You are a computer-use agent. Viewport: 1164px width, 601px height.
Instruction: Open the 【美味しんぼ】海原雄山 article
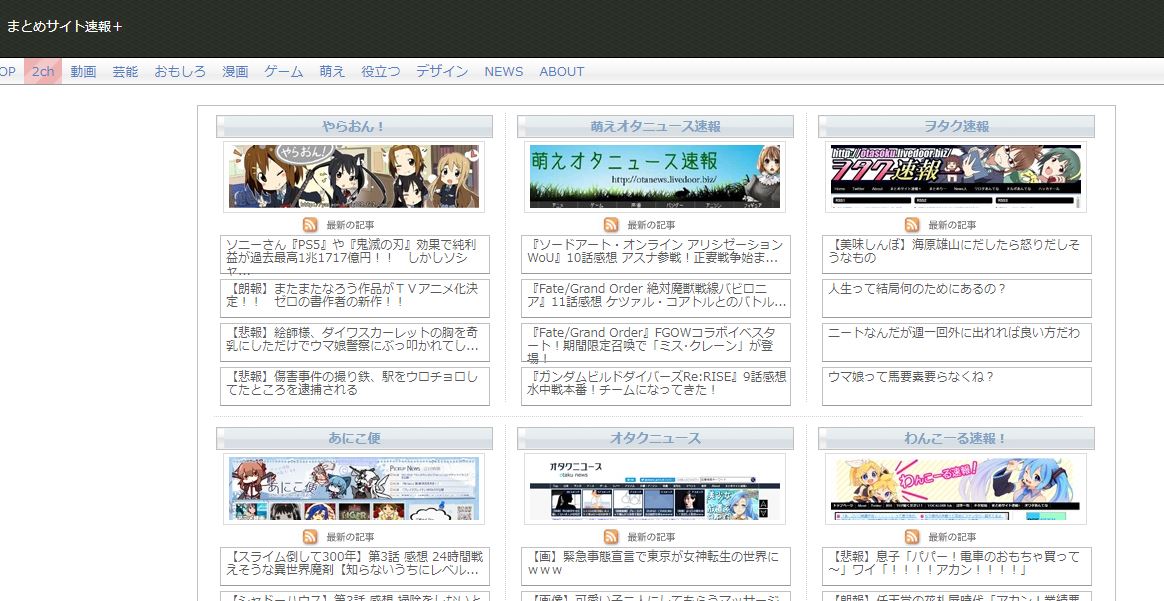coord(957,254)
